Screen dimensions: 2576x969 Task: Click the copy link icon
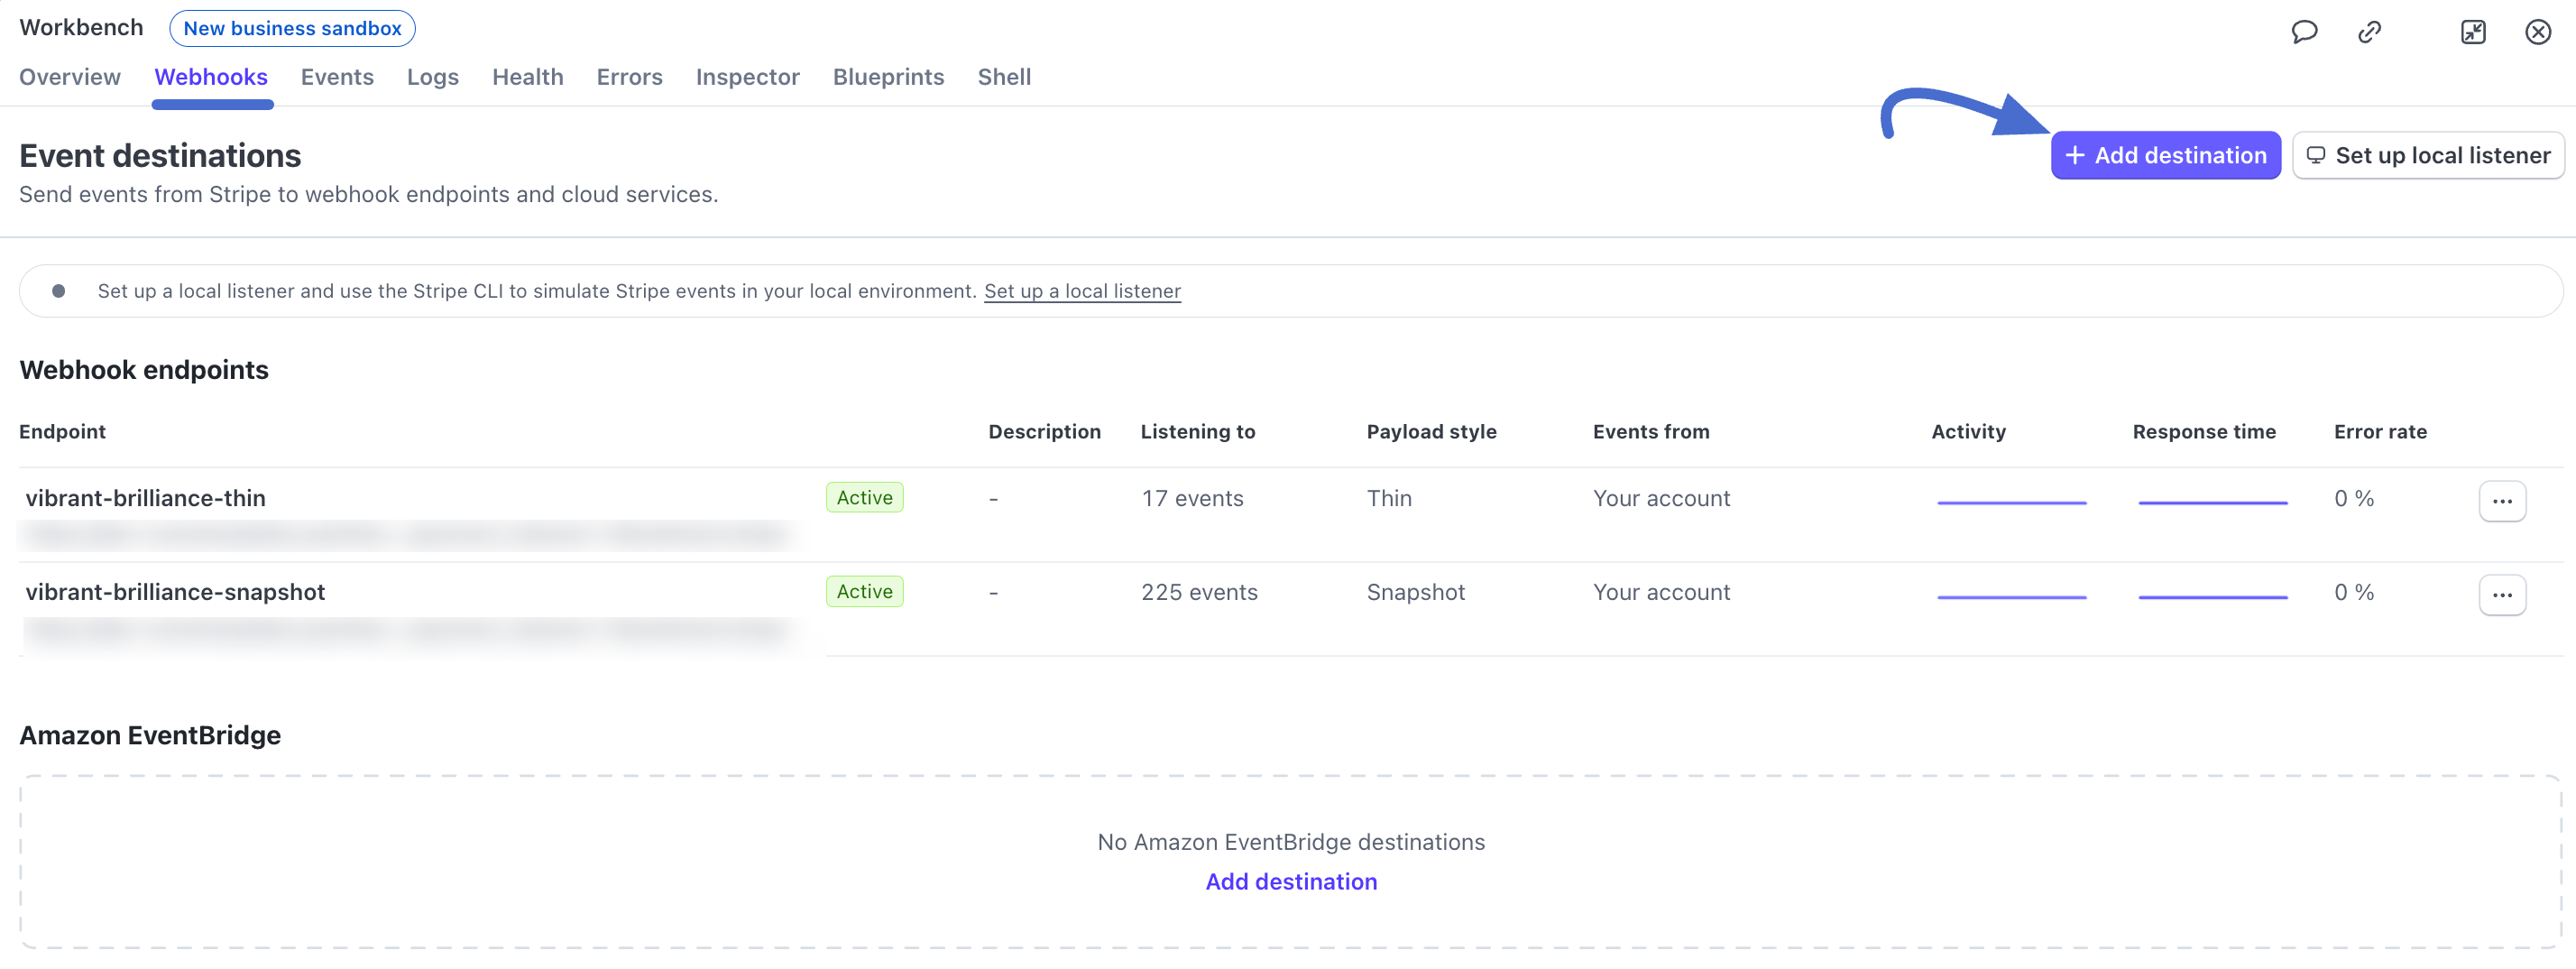point(2369,32)
